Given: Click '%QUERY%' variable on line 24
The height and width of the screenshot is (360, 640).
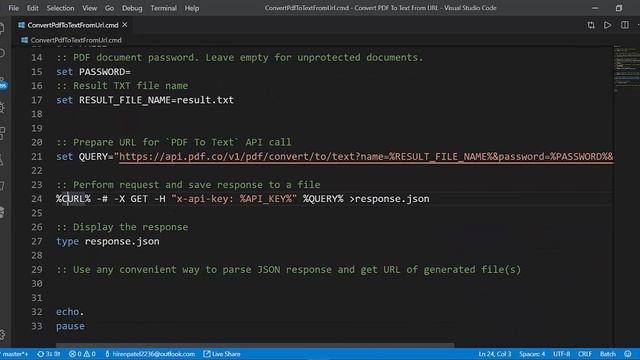Looking at the screenshot, I should click(323, 199).
